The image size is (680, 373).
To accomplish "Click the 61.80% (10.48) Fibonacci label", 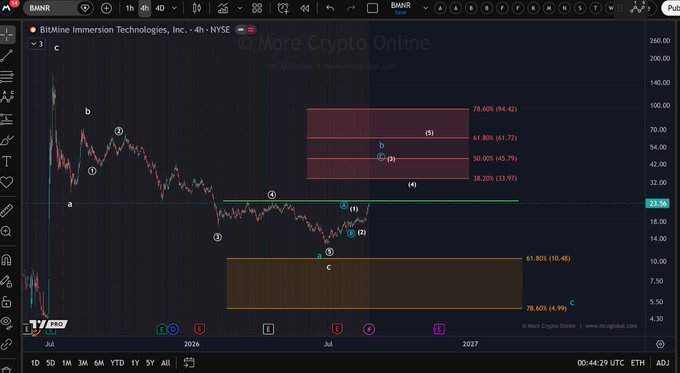I will coord(548,258).
